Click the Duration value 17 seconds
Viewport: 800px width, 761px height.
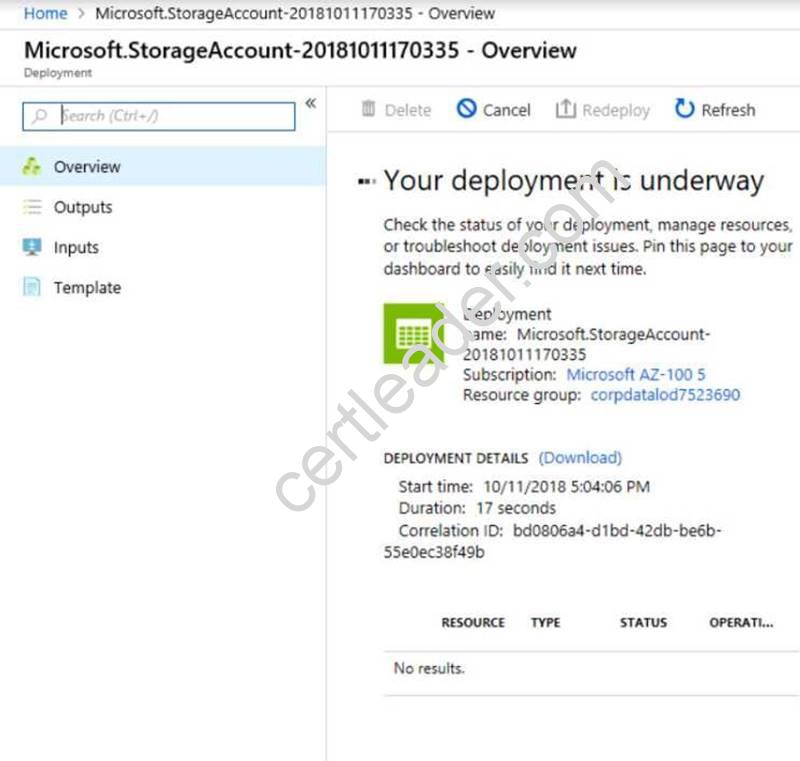point(516,508)
